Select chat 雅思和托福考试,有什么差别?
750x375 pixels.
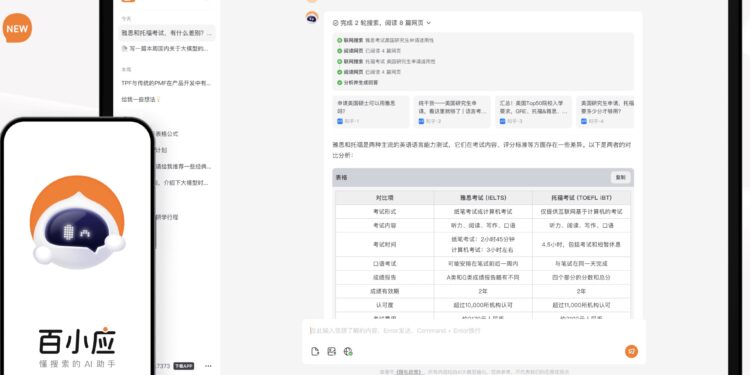pos(166,33)
